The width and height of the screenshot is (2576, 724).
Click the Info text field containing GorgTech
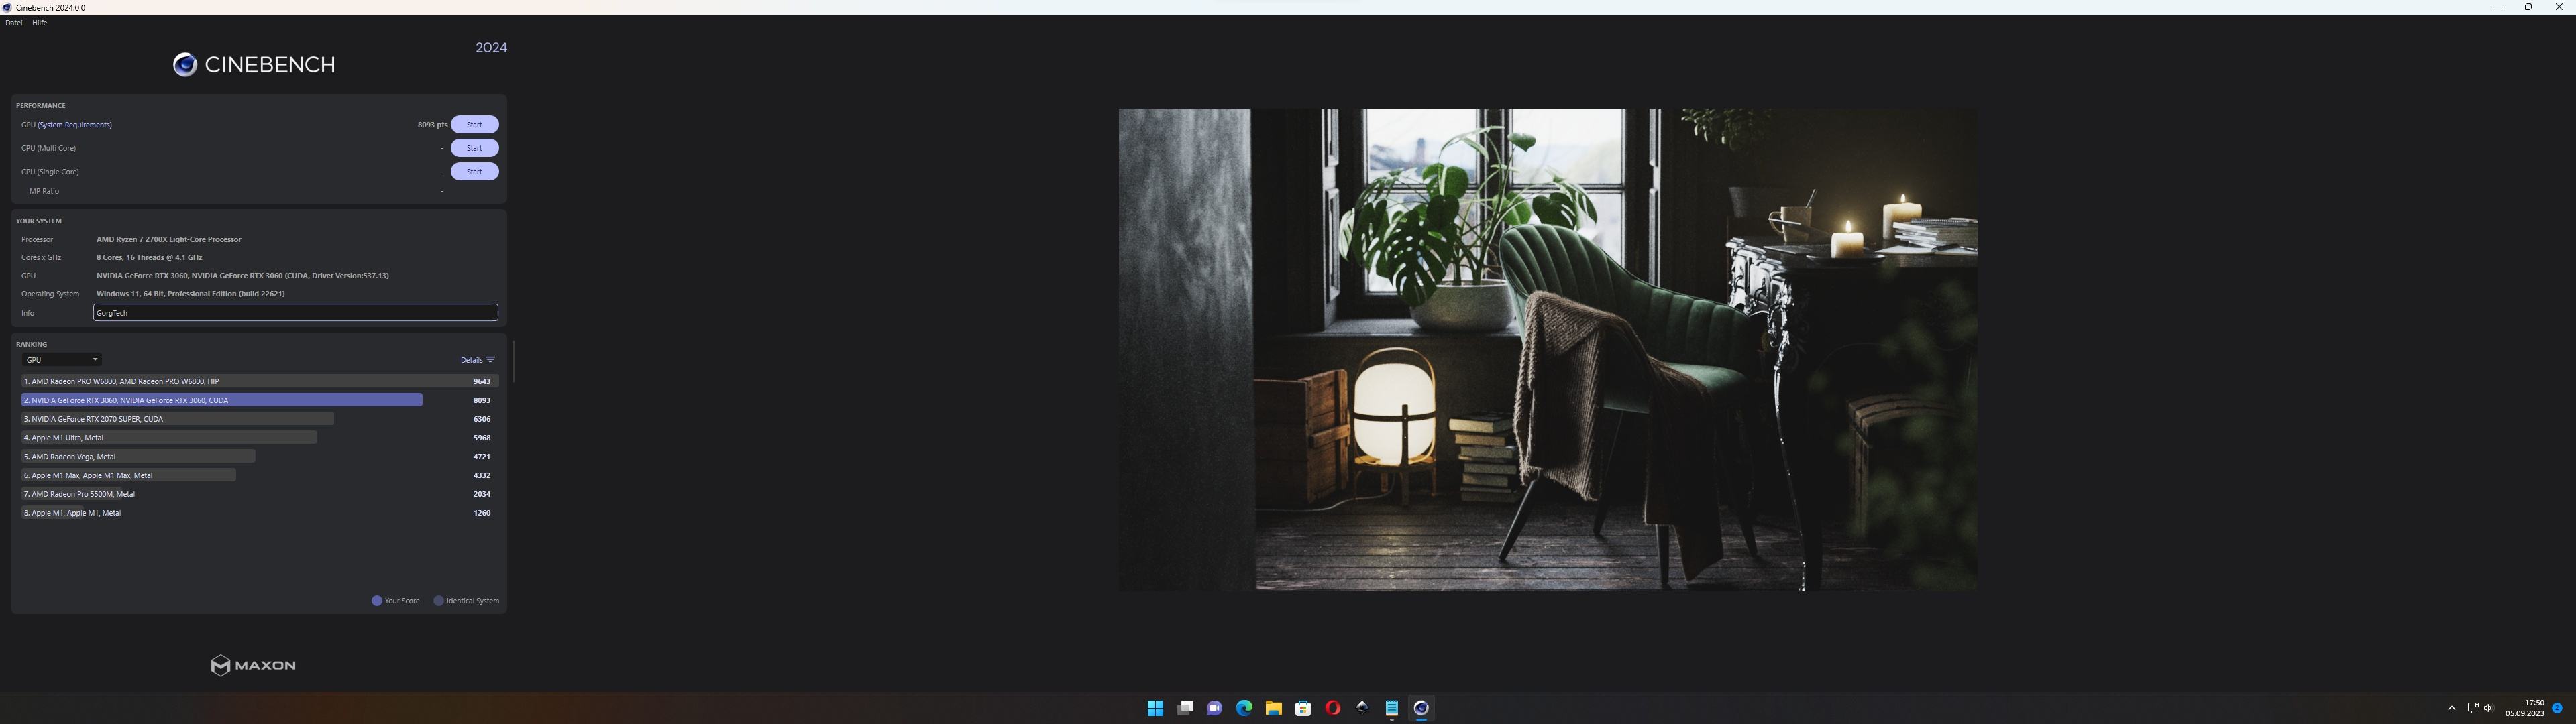pos(295,313)
